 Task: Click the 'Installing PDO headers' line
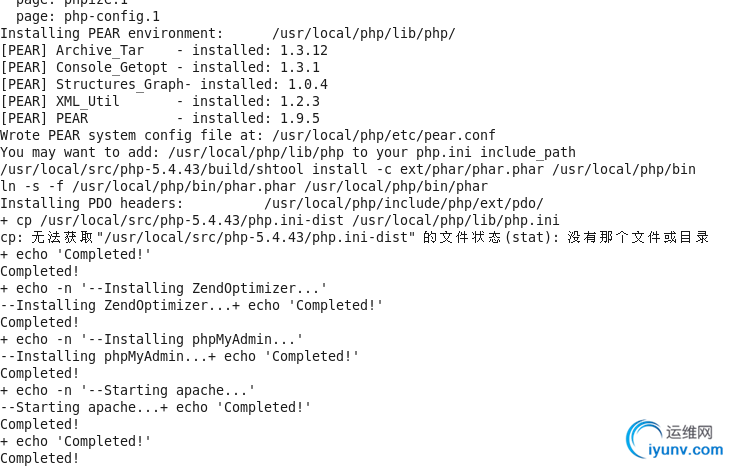coord(272,203)
